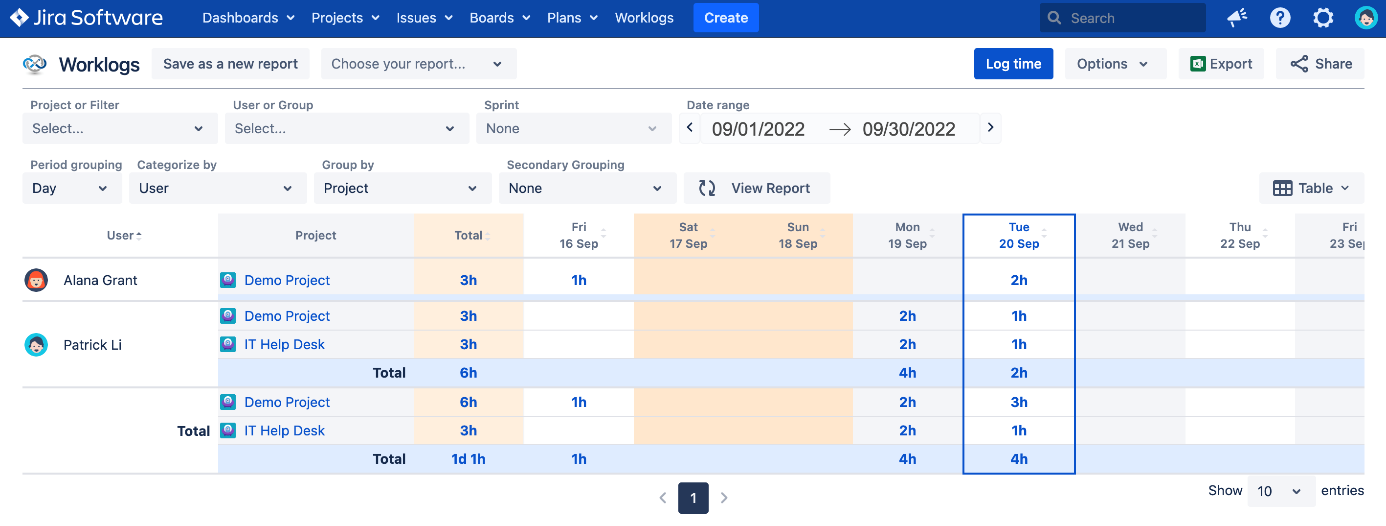Screen dimensions: 1386x526
Task: Open Demo Project link in Patrick Li's rows
Action: 287,316
